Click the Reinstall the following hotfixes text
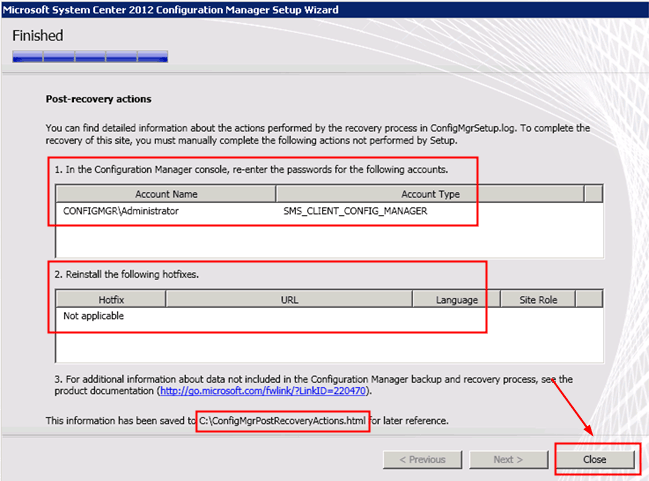The image size is (649, 481). 127,274
